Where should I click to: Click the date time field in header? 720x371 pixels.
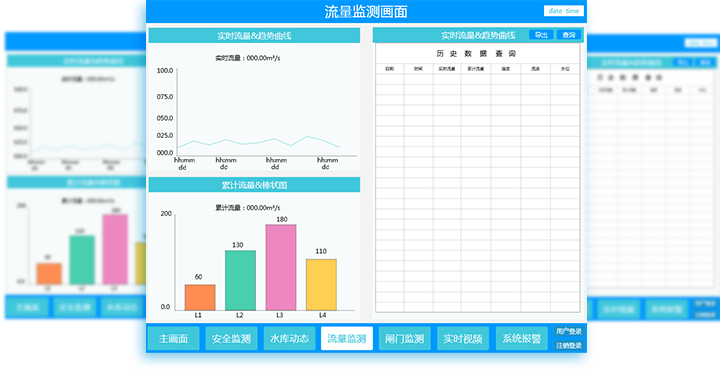(x=564, y=11)
